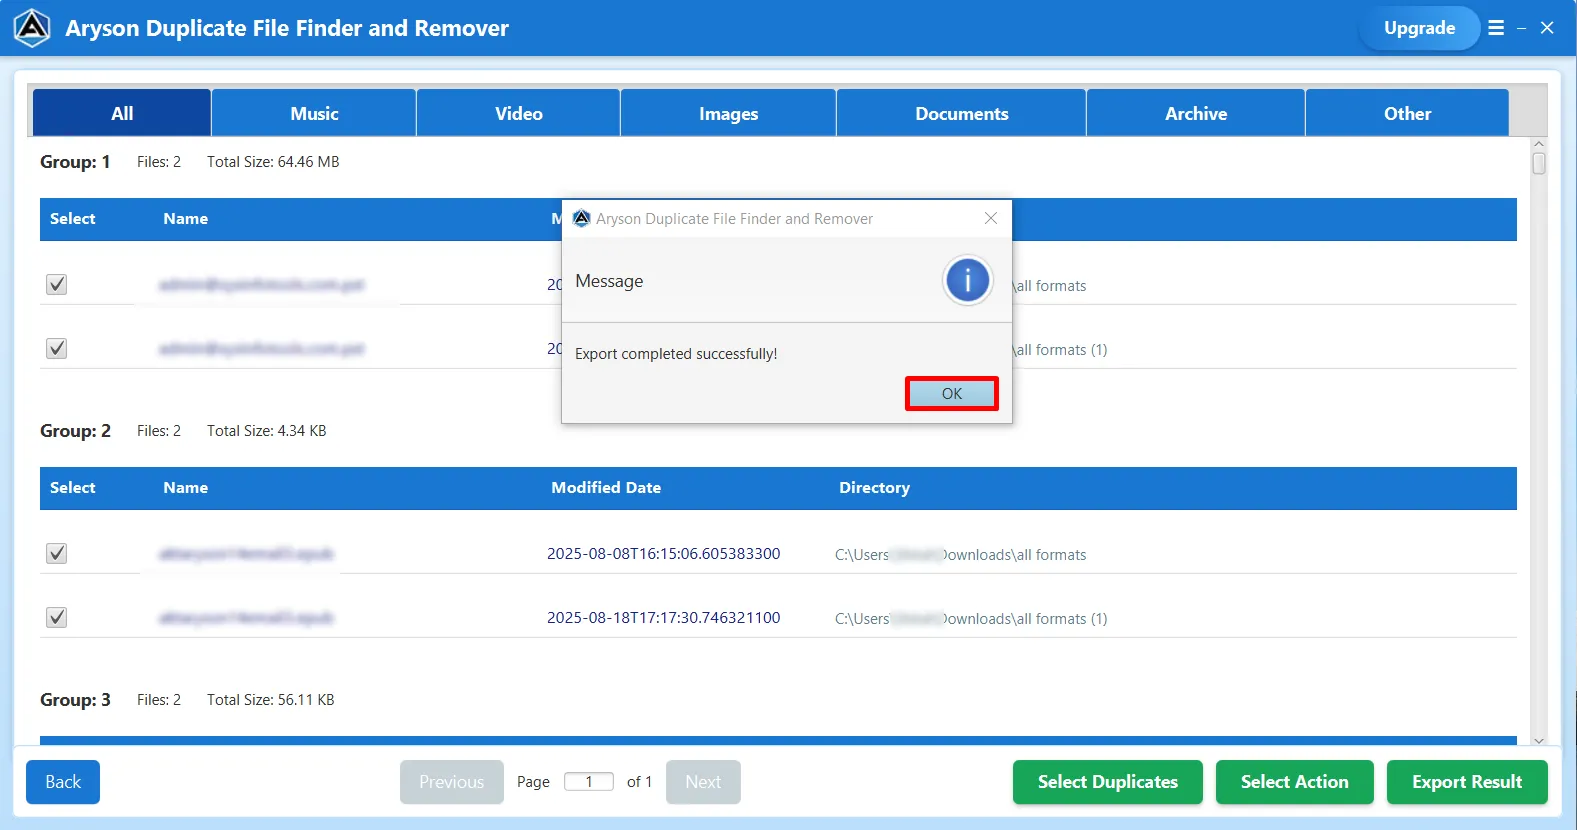Open the hamburger menu icon
1577x830 pixels.
(1496, 28)
